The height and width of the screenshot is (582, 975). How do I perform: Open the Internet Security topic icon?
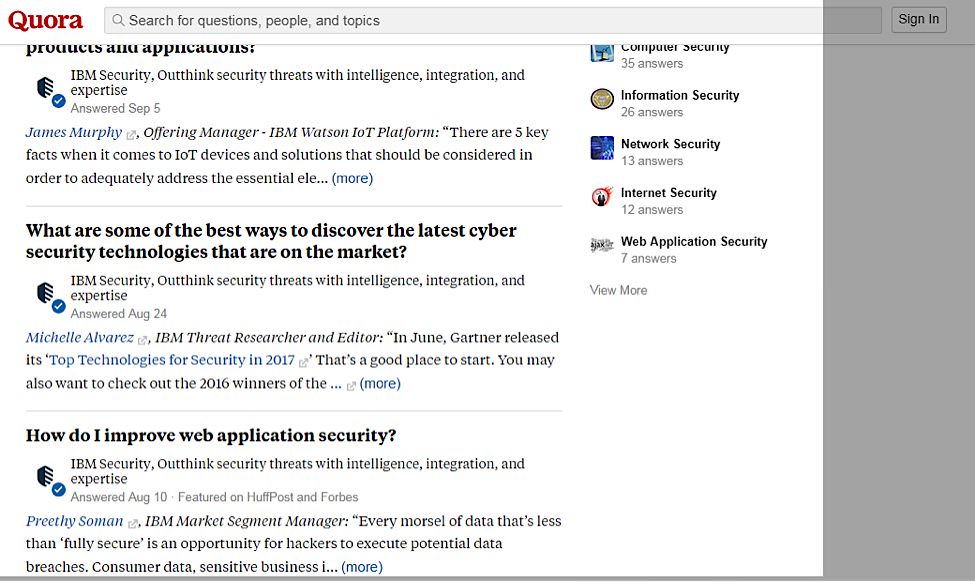[602, 196]
